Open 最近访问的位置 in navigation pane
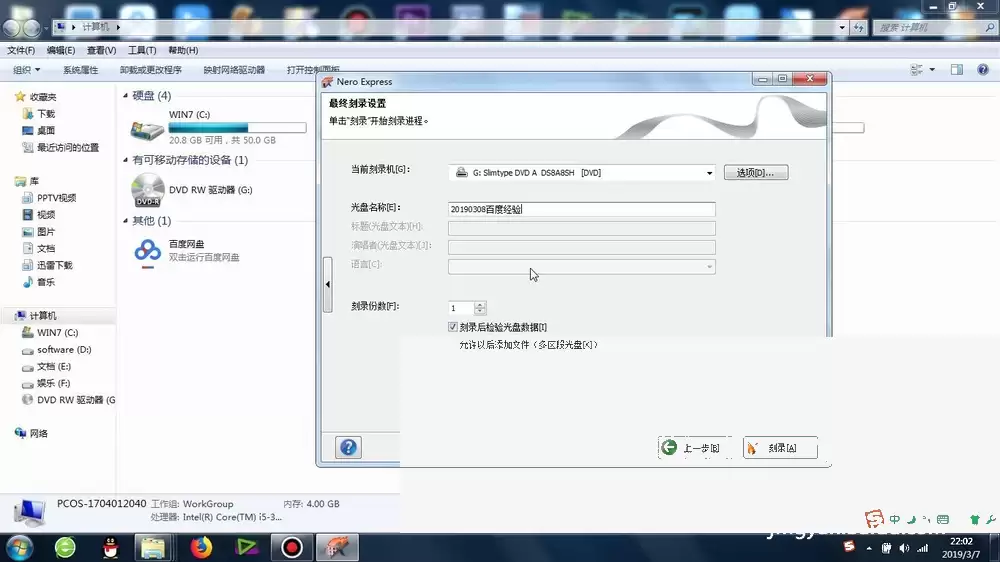Image resolution: width=1000 pixels, height=562 pixels. coord(68,147)
